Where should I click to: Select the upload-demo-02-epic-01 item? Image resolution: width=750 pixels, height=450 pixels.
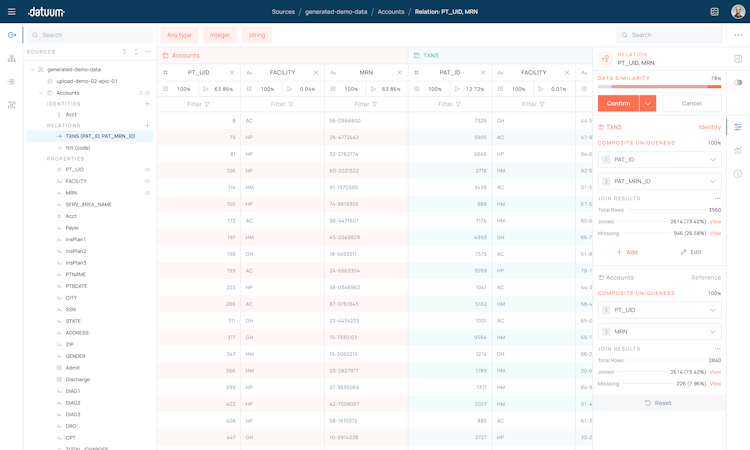pyautogui.click(x=87, y=81)
